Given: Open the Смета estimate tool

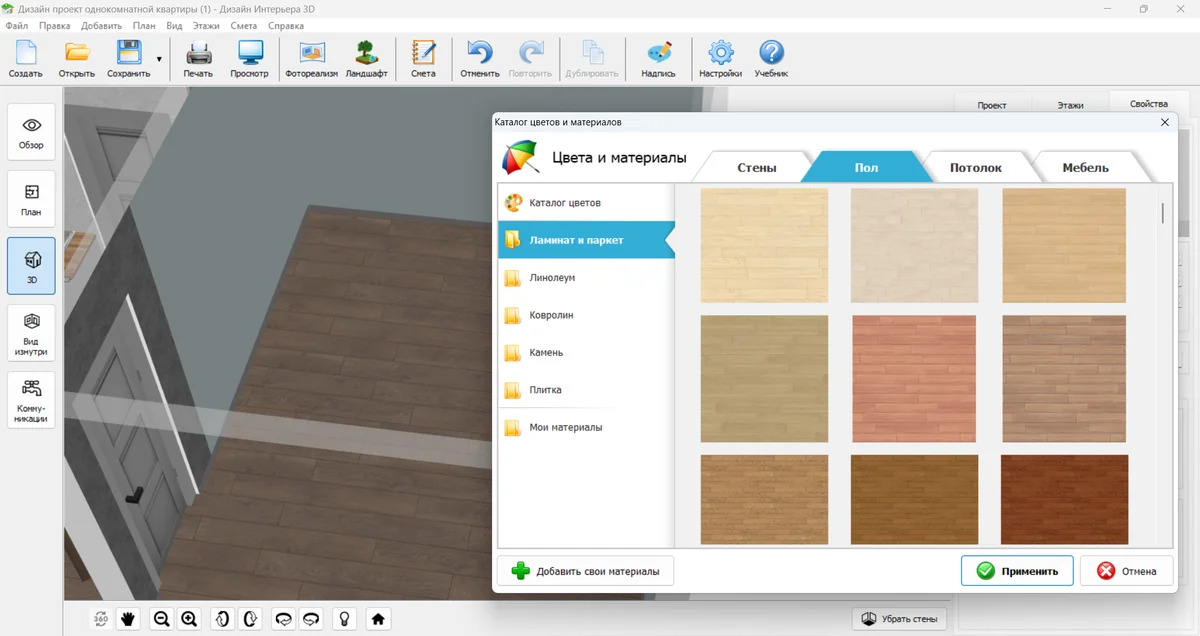Looking at the screenshot, I should [x=423, y=59].
